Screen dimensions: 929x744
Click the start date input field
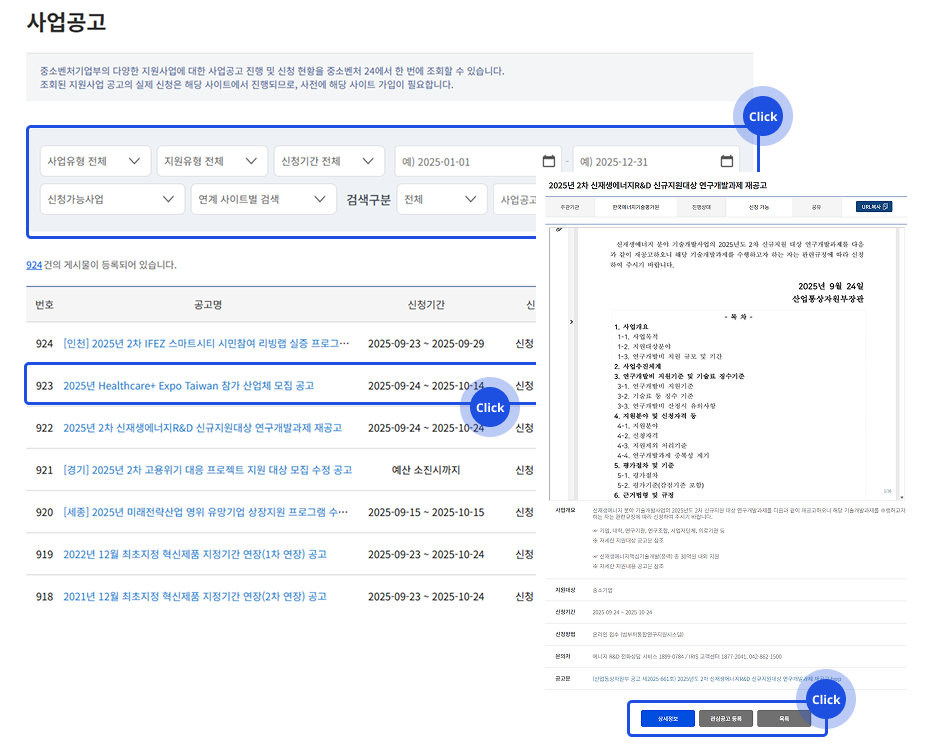point(467,162)
